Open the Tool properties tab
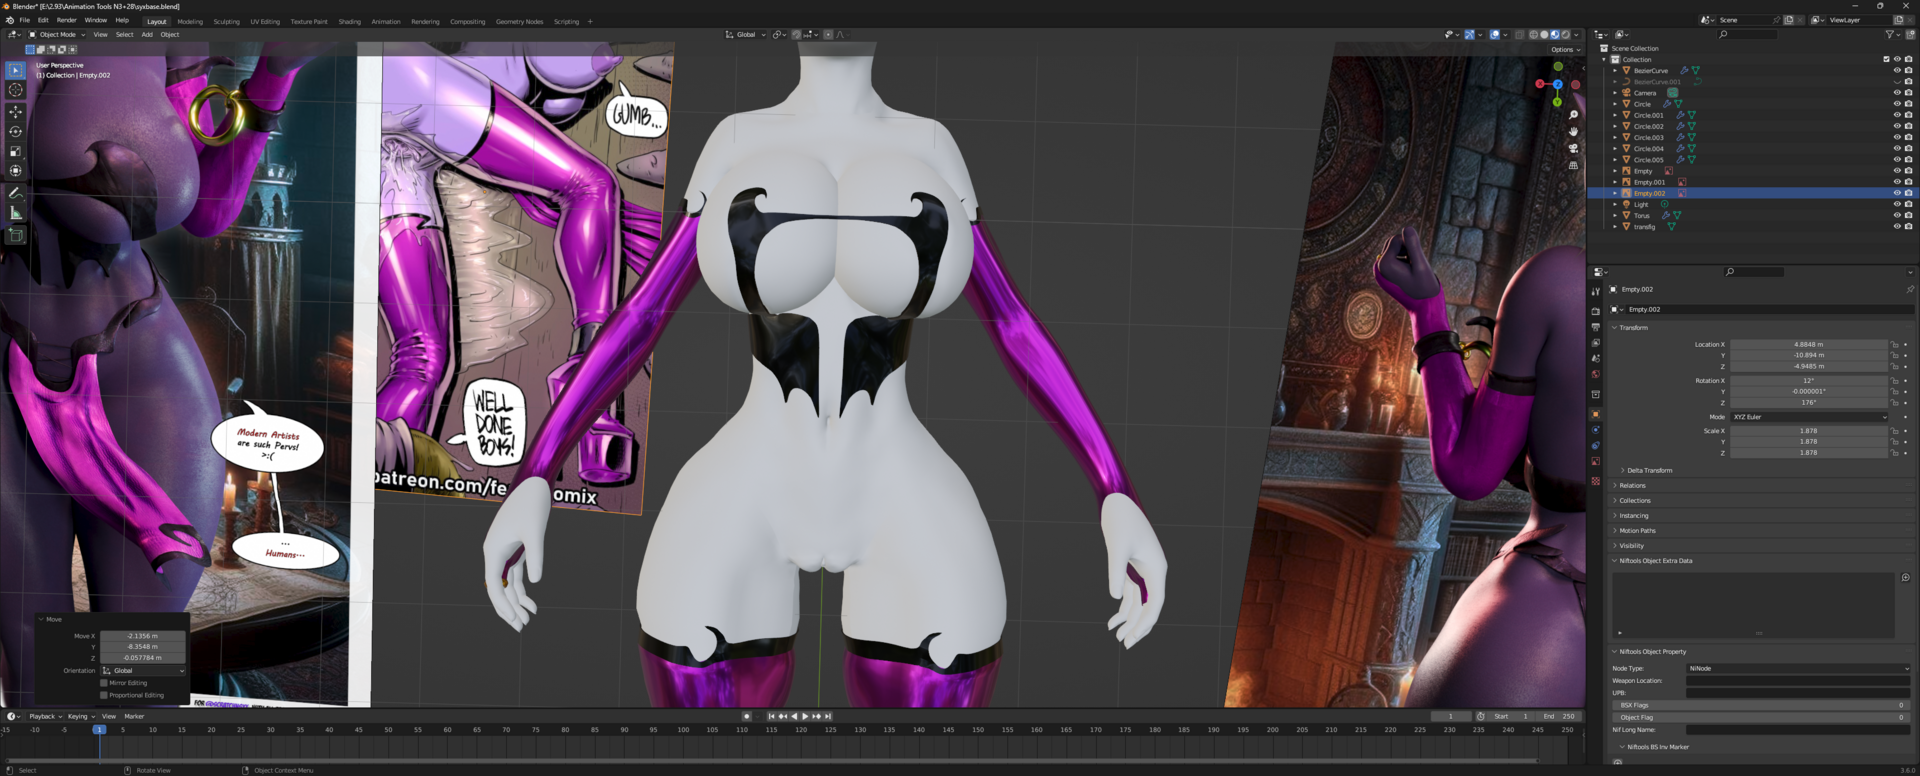The height and width of the screenshot is (776, 1920). tap(1595, 292)
